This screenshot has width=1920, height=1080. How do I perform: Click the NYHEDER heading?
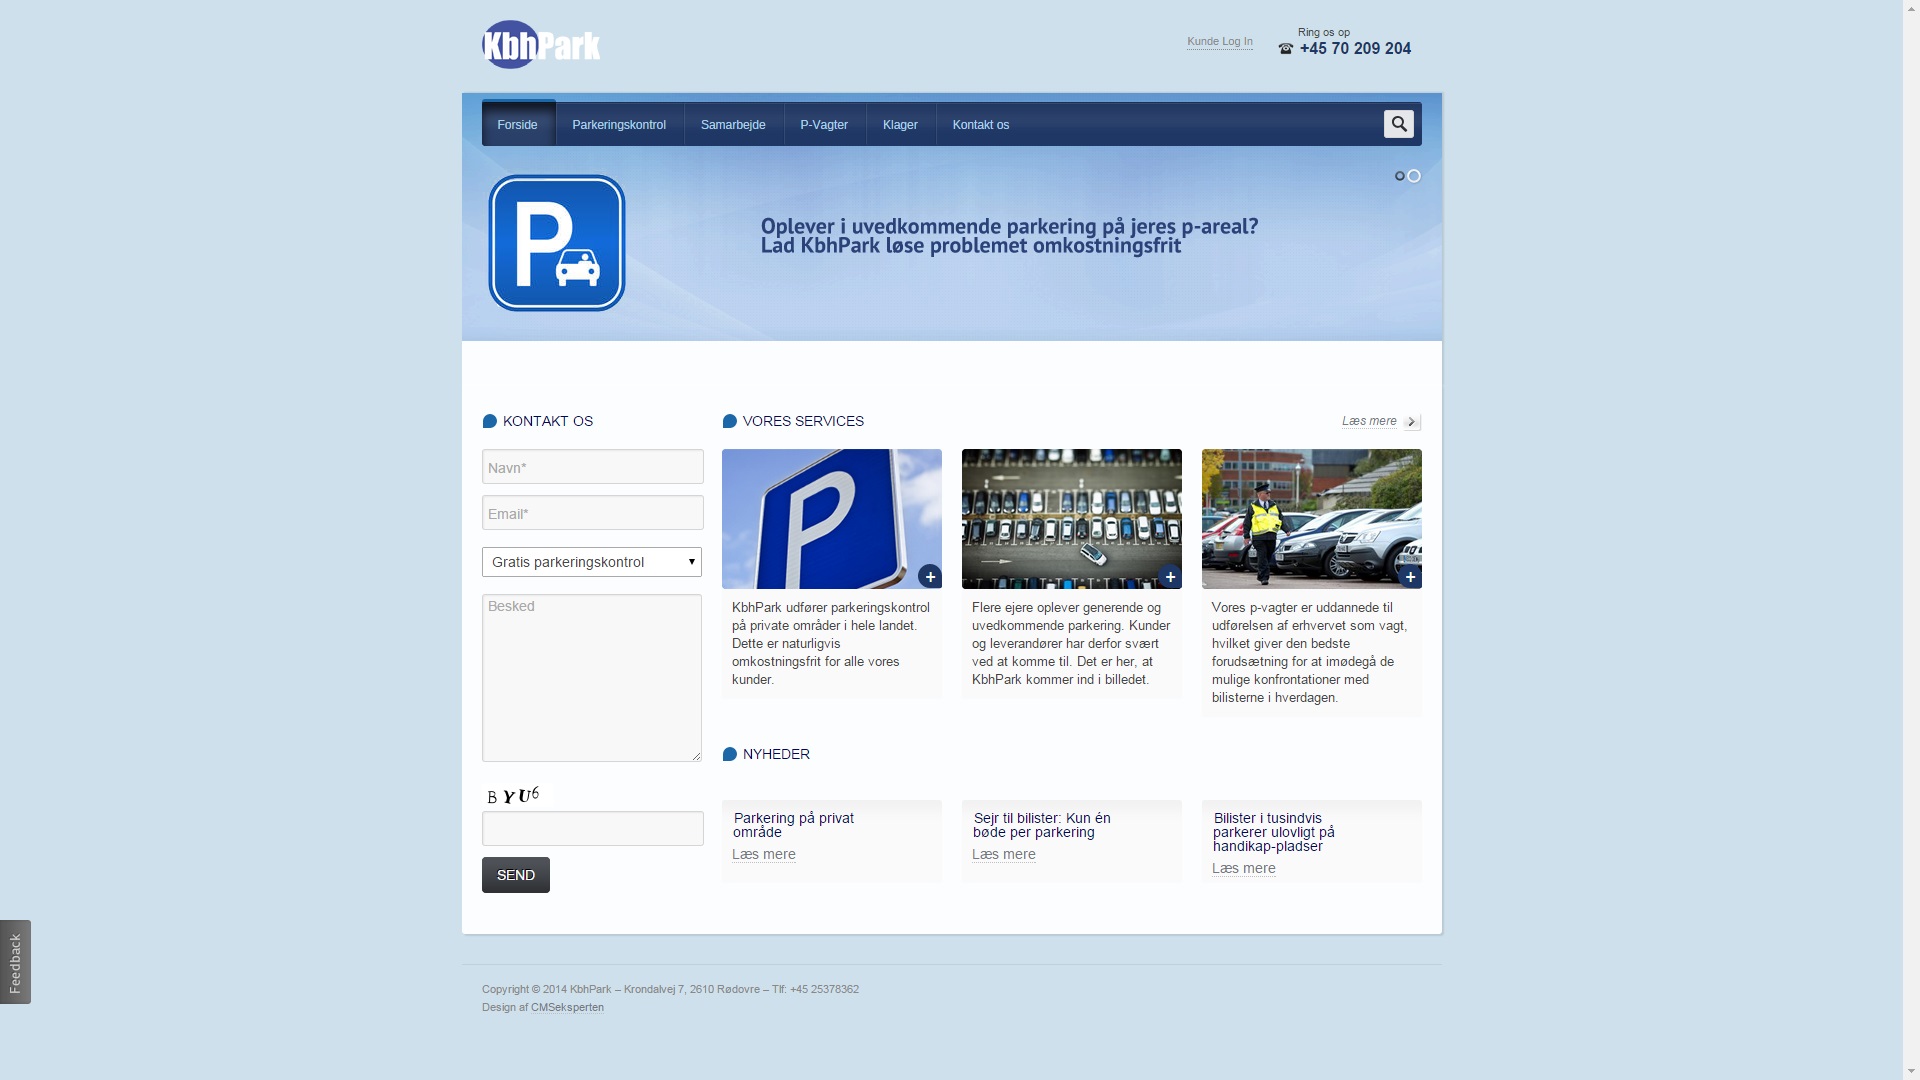click(776, 755)
